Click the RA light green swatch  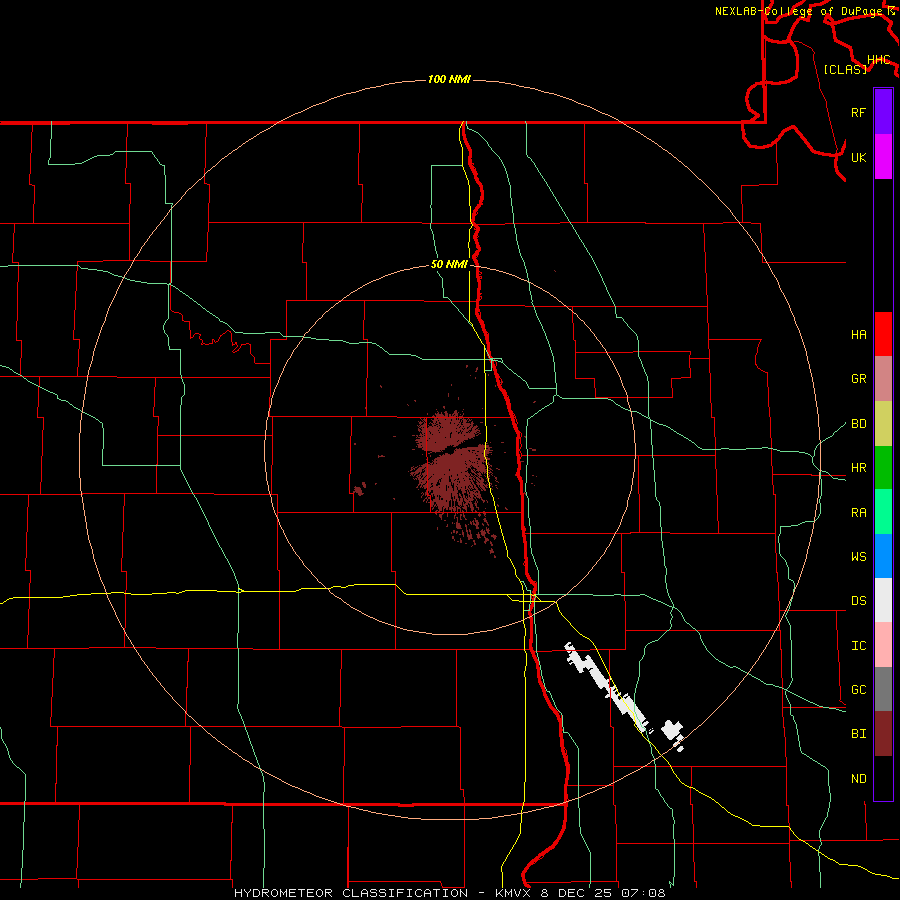click(x=883, y=511)
